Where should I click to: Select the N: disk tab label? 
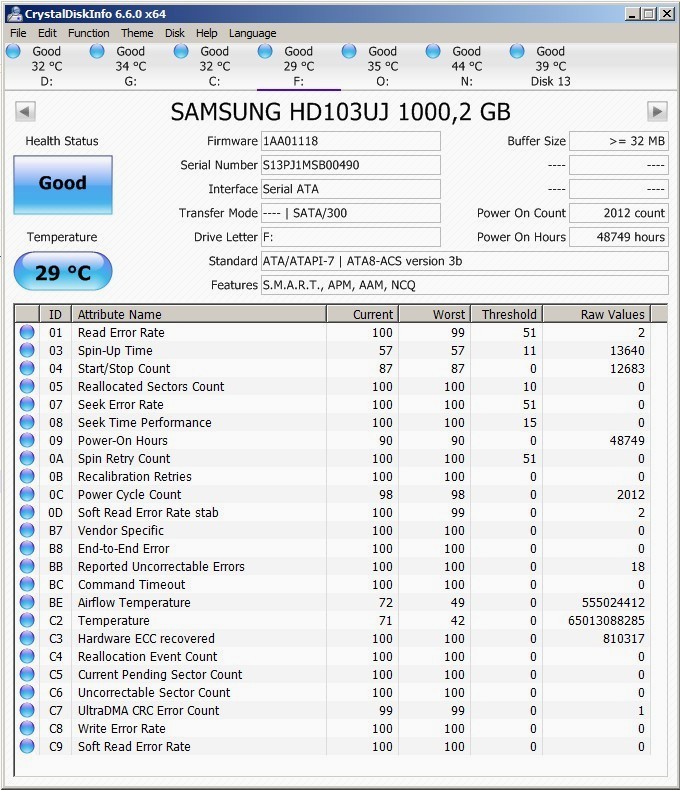466,81
